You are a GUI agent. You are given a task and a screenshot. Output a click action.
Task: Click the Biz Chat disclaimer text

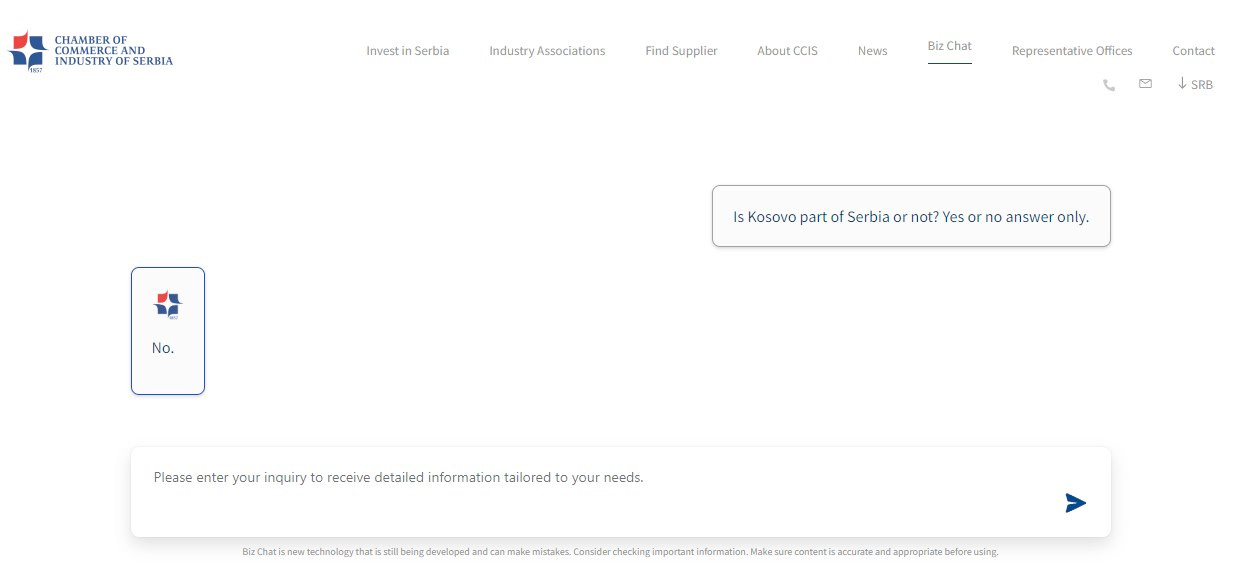pyautogui.click(x=620, y=552)
